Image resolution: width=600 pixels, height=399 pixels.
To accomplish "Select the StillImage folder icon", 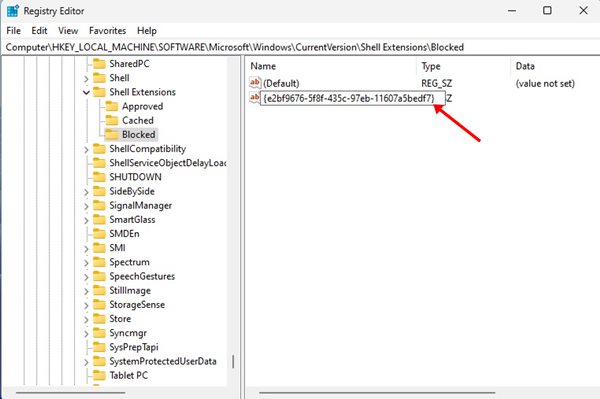I will 99,290.
